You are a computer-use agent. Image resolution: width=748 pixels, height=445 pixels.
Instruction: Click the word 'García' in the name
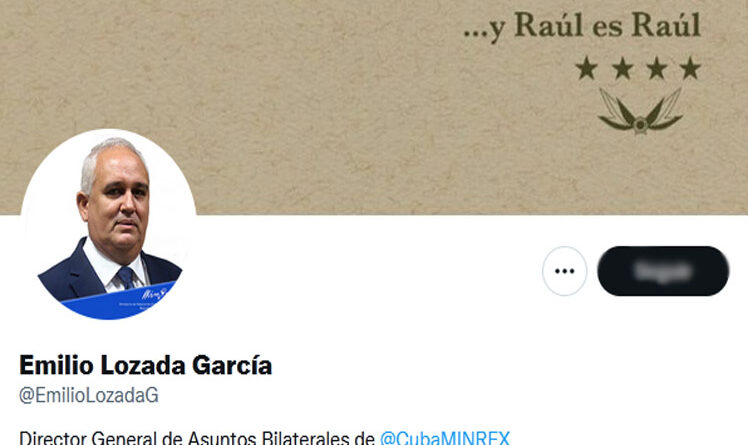pyautogui.click(x=232, y=365)
